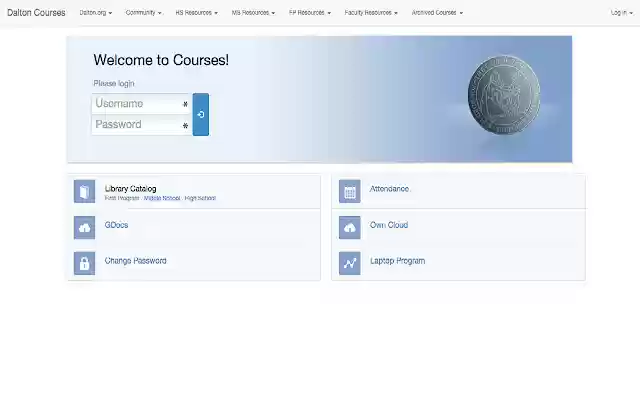The width and height of the screenshot is (640, 400).
Task: Open High School library catalog link
Action: pos(200,198)
